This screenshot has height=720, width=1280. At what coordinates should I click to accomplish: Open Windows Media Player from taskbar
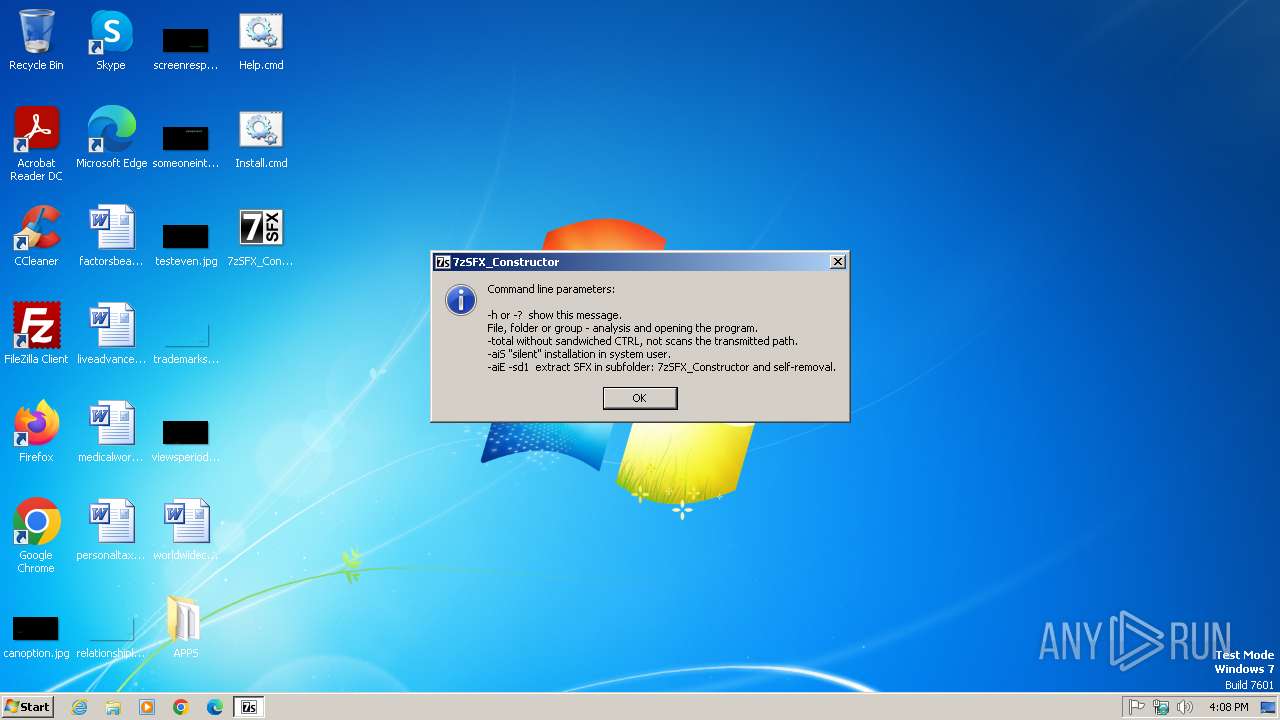(147, 707)
